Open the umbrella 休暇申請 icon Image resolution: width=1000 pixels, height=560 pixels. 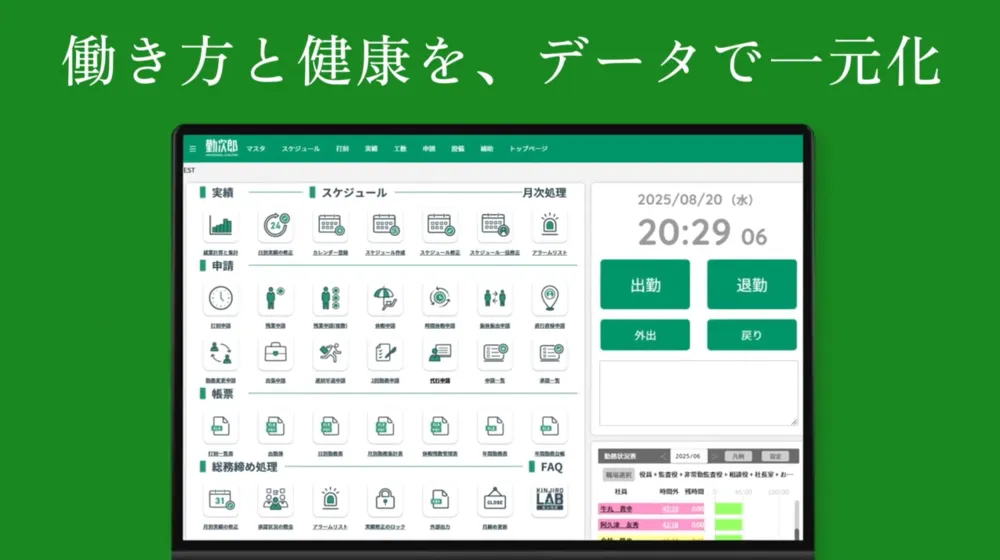[385, 298]
